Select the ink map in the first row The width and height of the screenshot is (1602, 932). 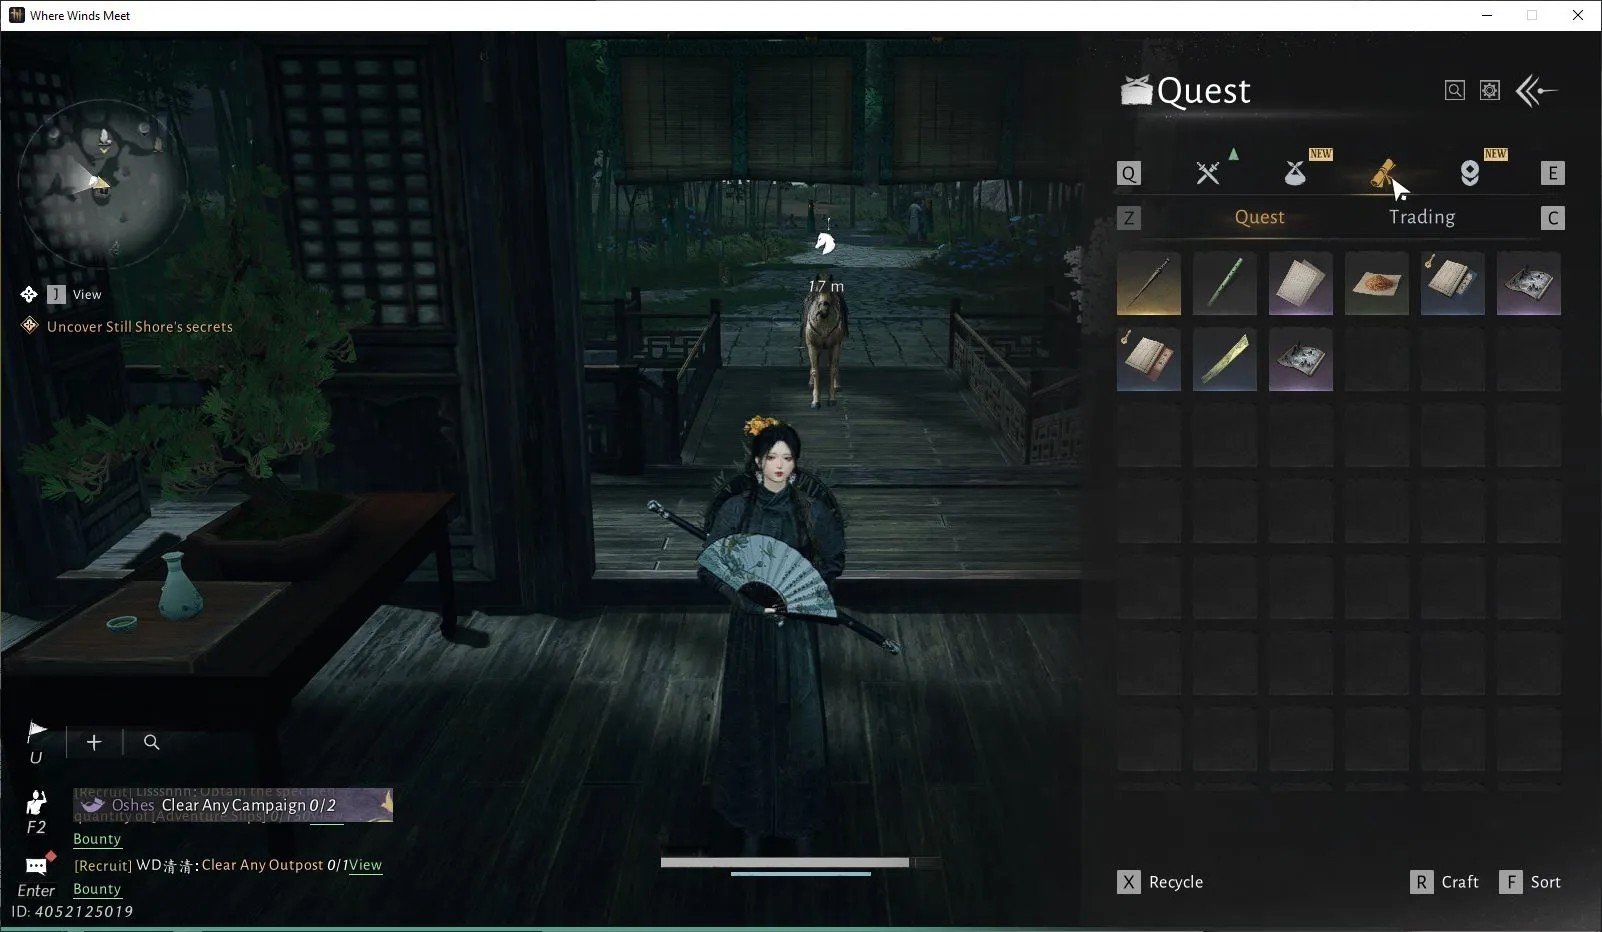click(1529, 284)
